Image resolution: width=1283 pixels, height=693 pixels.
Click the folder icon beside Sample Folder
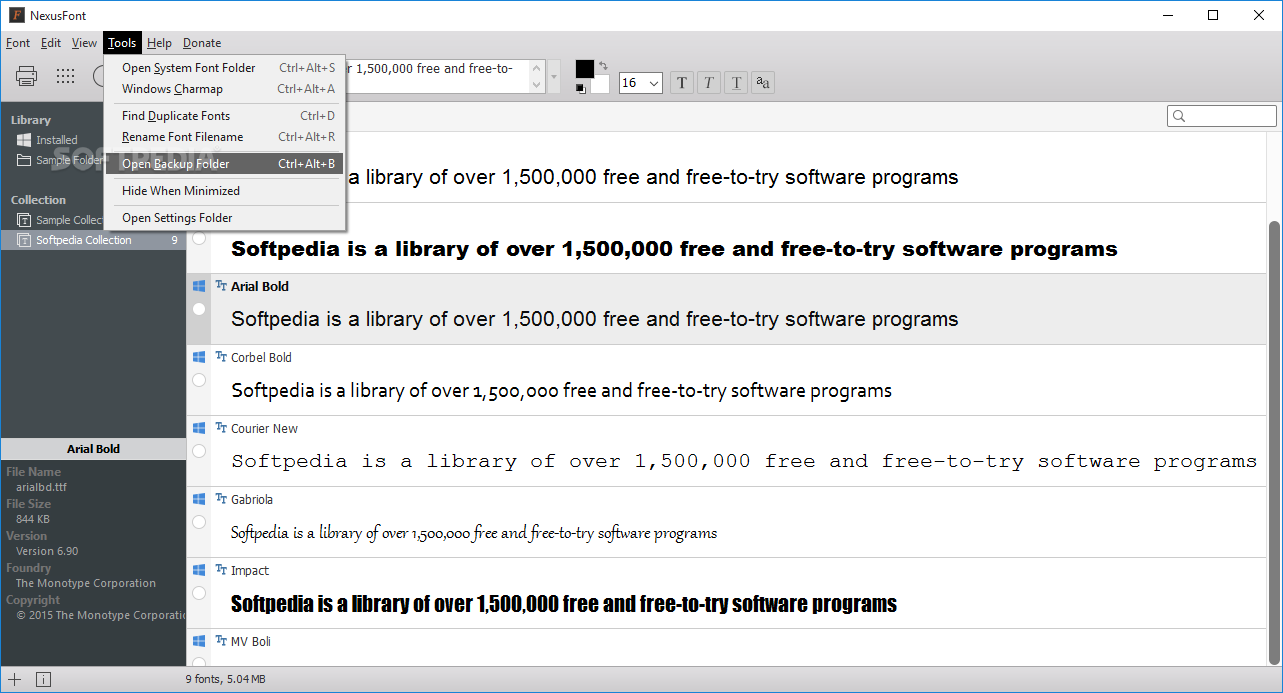(x=24, y=160)
